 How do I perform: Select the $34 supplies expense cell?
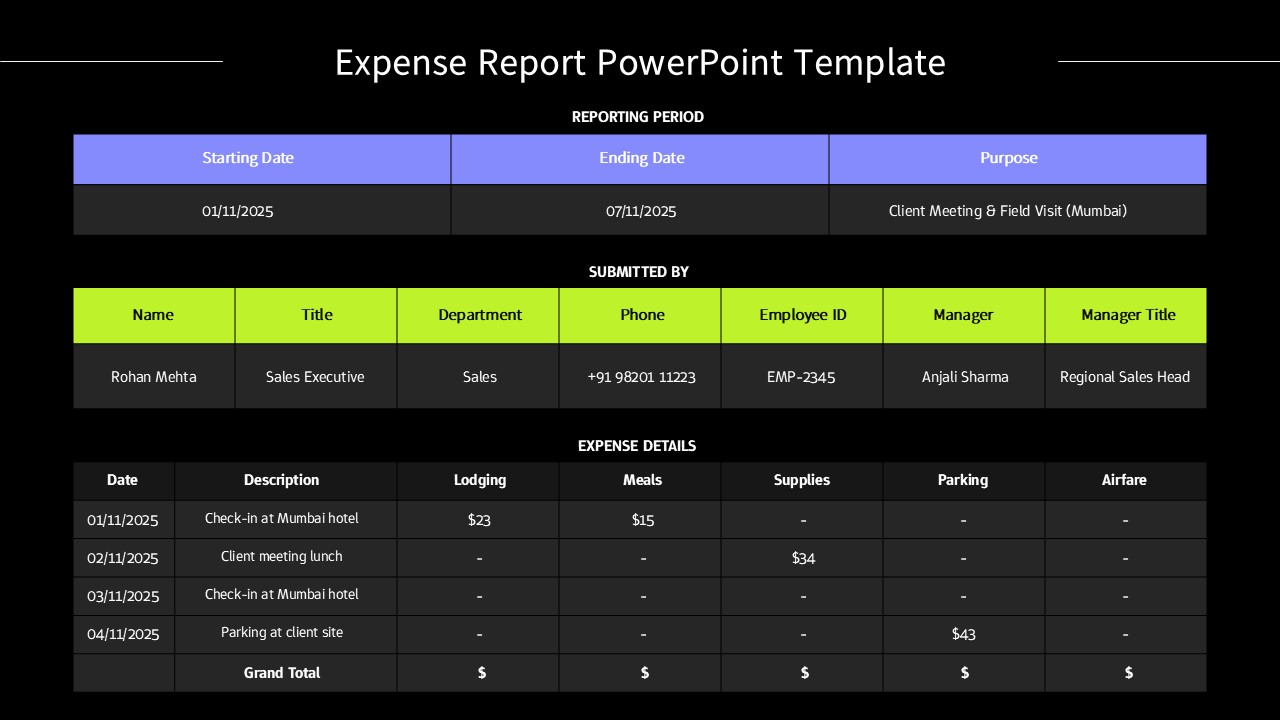[x=802, y=558]
